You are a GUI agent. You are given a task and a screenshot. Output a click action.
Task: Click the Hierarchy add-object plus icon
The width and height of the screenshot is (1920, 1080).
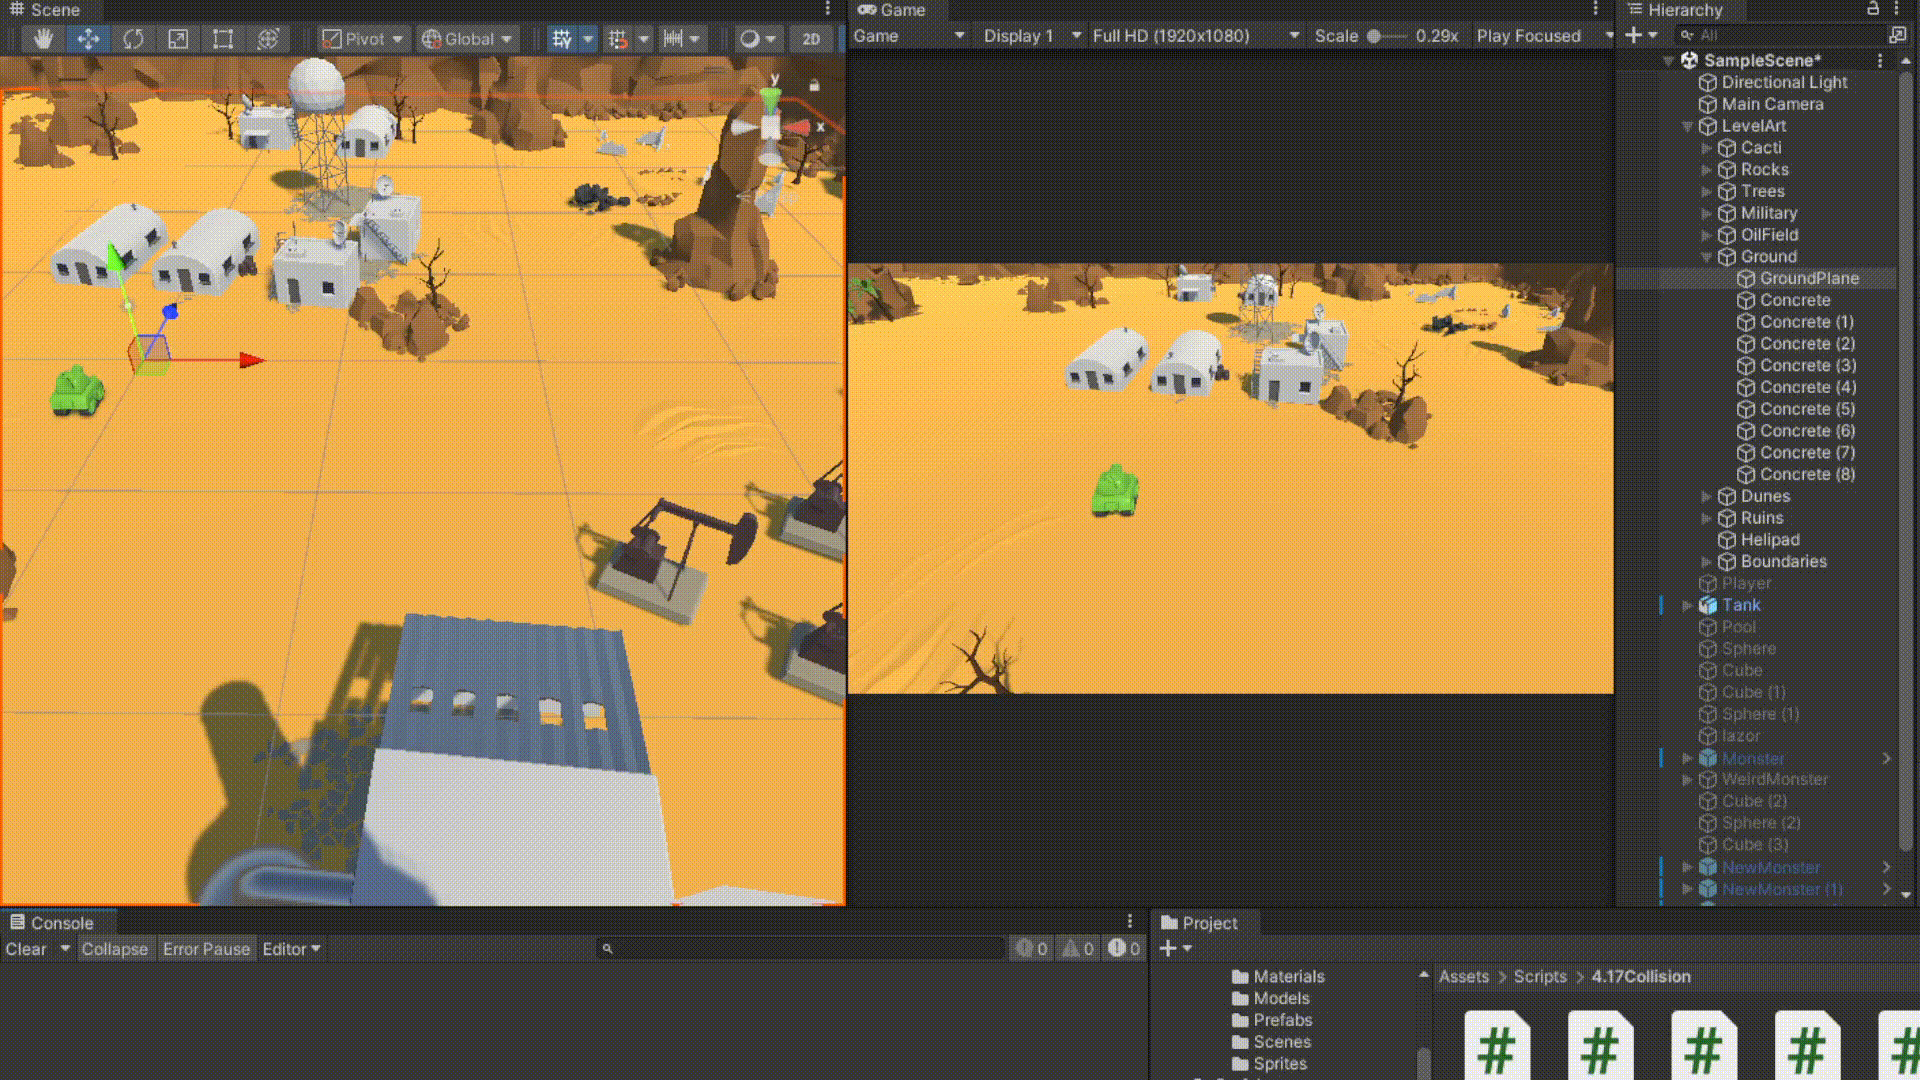[1633, 35]
